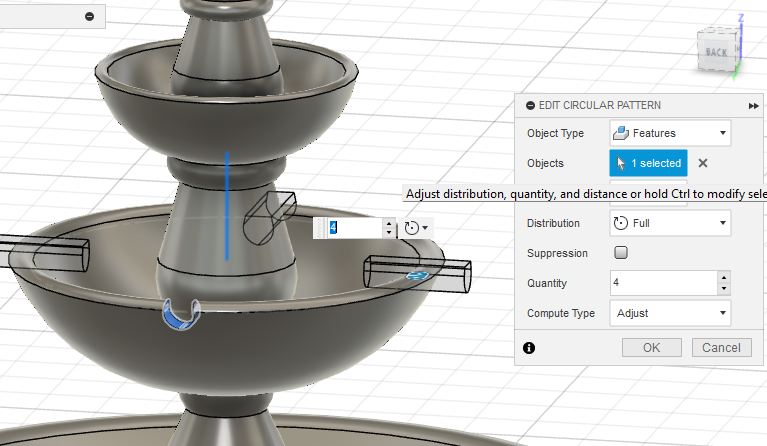Open the Distribution Full dropdown
Screen dimensions: 767x446
(x=670, y=223)
